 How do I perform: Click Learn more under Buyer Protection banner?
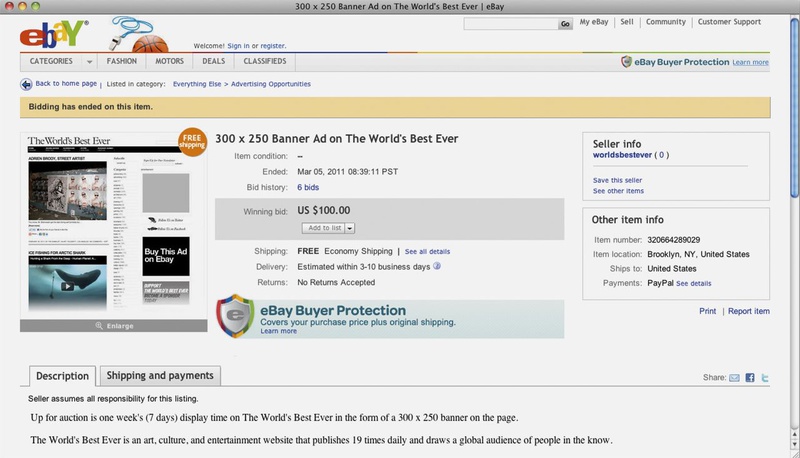tap(279, 331)
